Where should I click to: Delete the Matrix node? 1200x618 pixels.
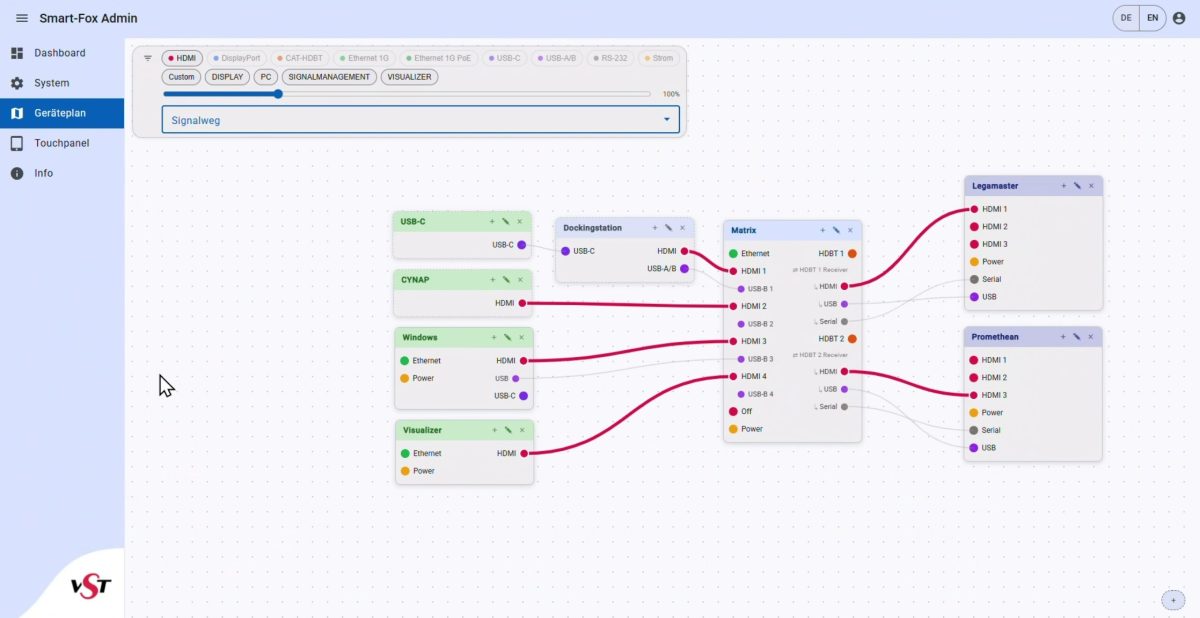coord(850,230)
